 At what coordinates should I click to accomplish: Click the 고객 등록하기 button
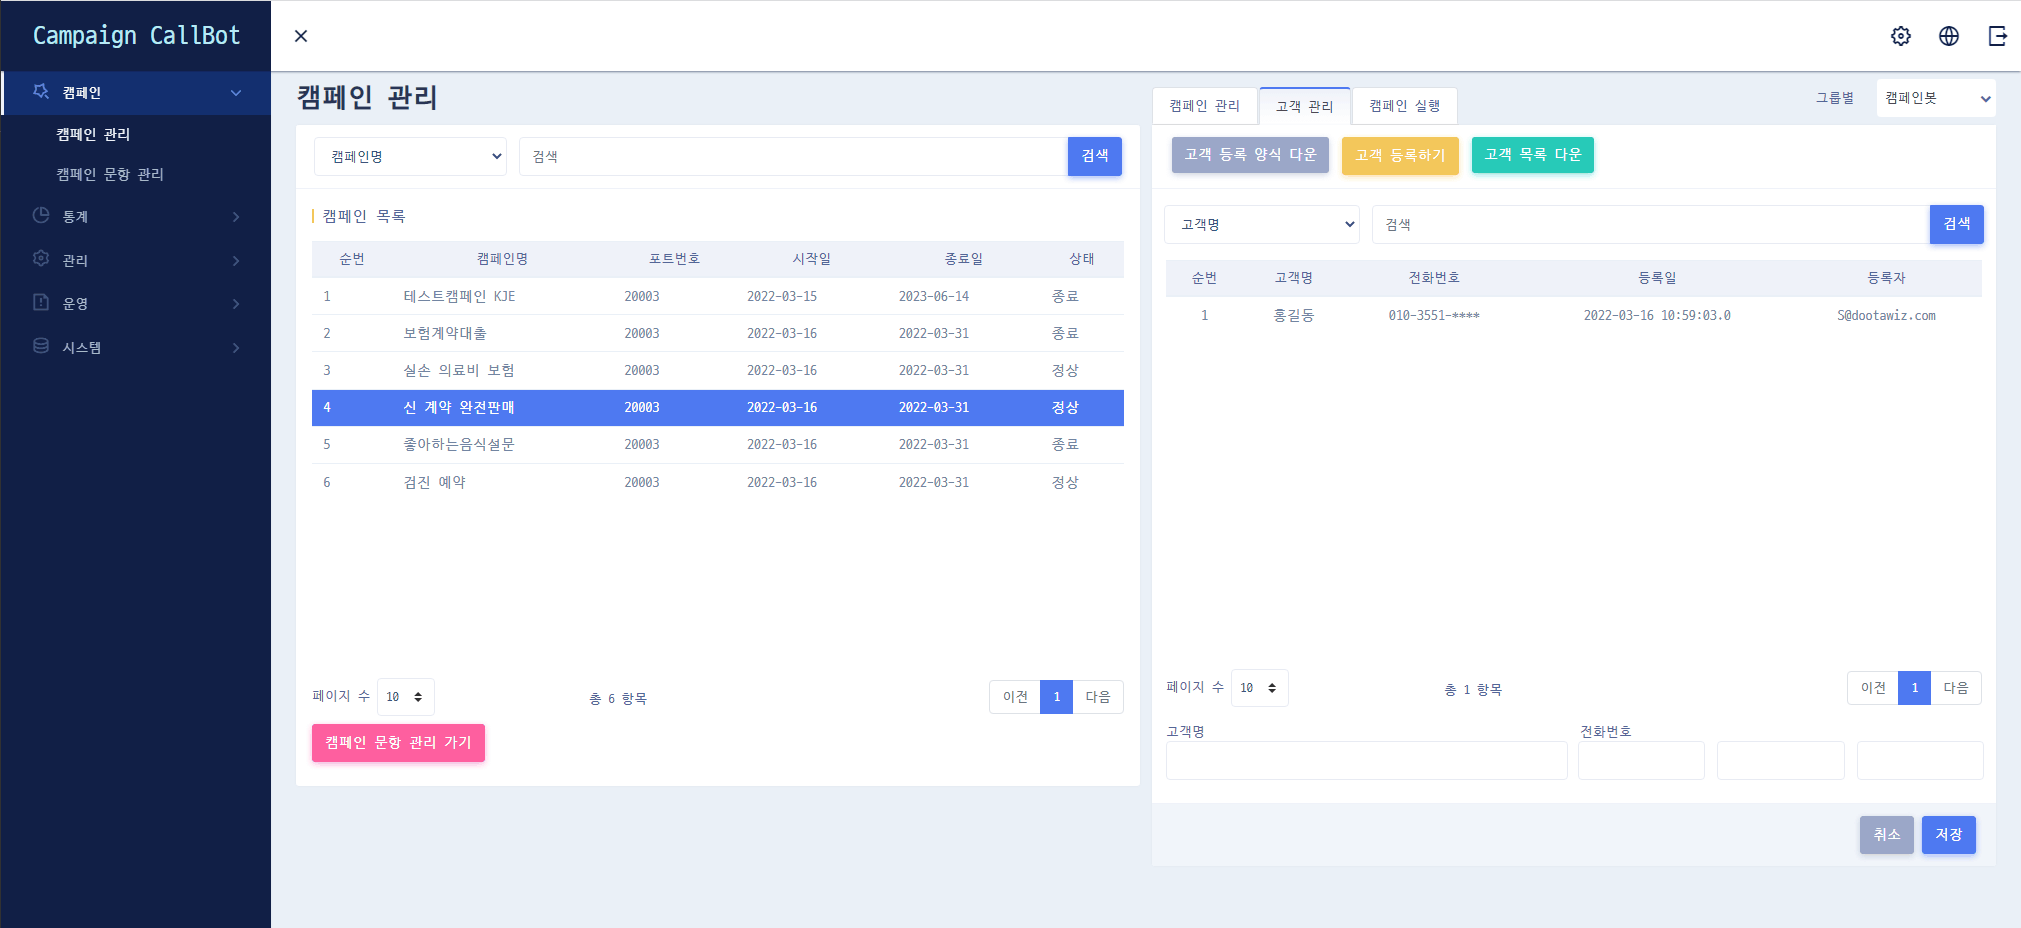(1399, 155)
